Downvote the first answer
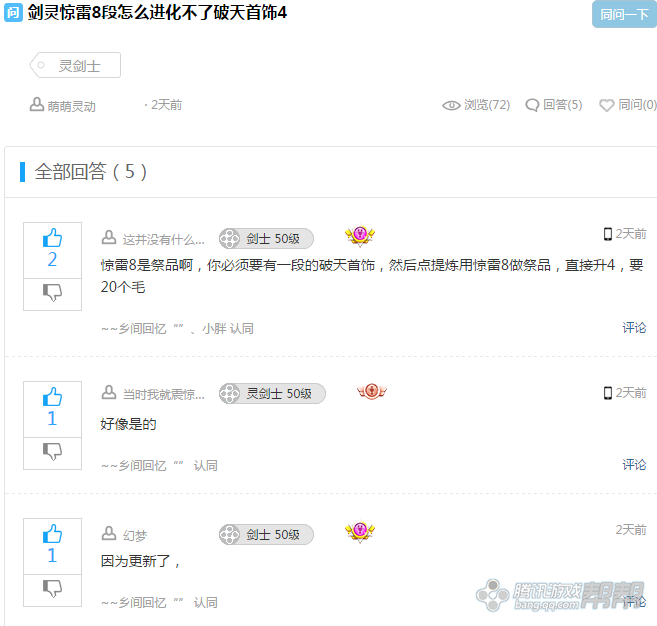657x626 pixels. coord(52,292)
